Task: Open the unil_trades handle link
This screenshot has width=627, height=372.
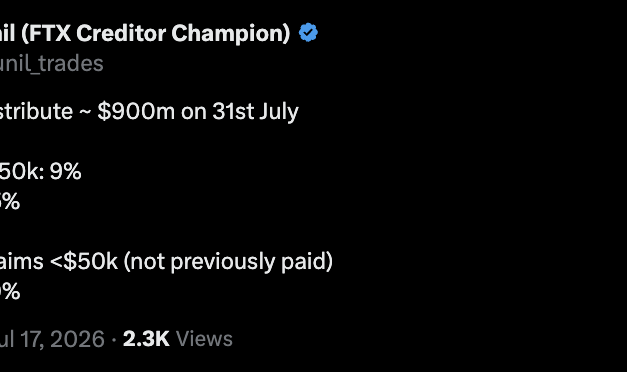Action: click(52, 63)
